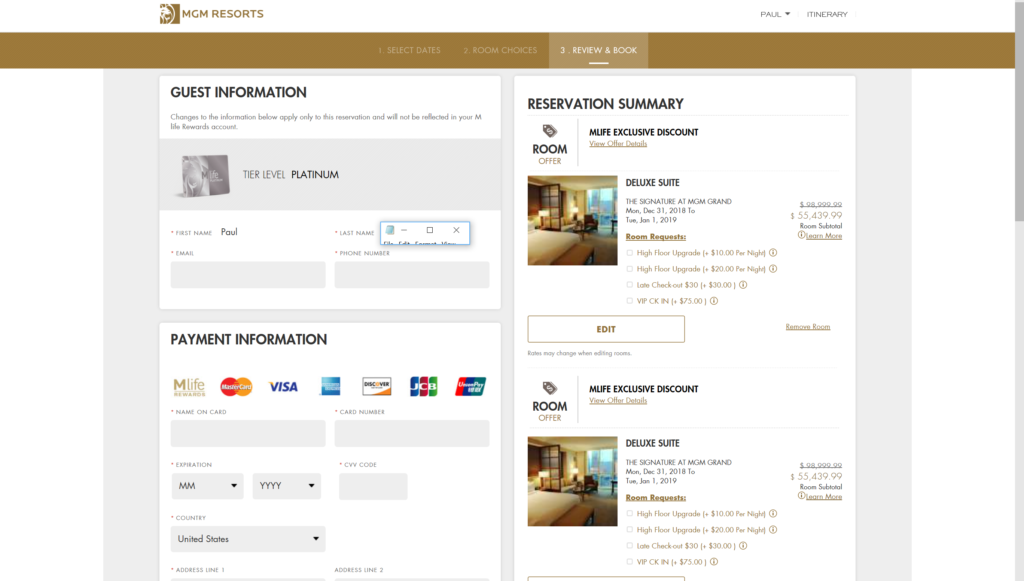This screenshot has height=581, width=1024.
Task: Check first suite's High Floor Upgrade $10.00 Per Night
Action: coord(630,253)
